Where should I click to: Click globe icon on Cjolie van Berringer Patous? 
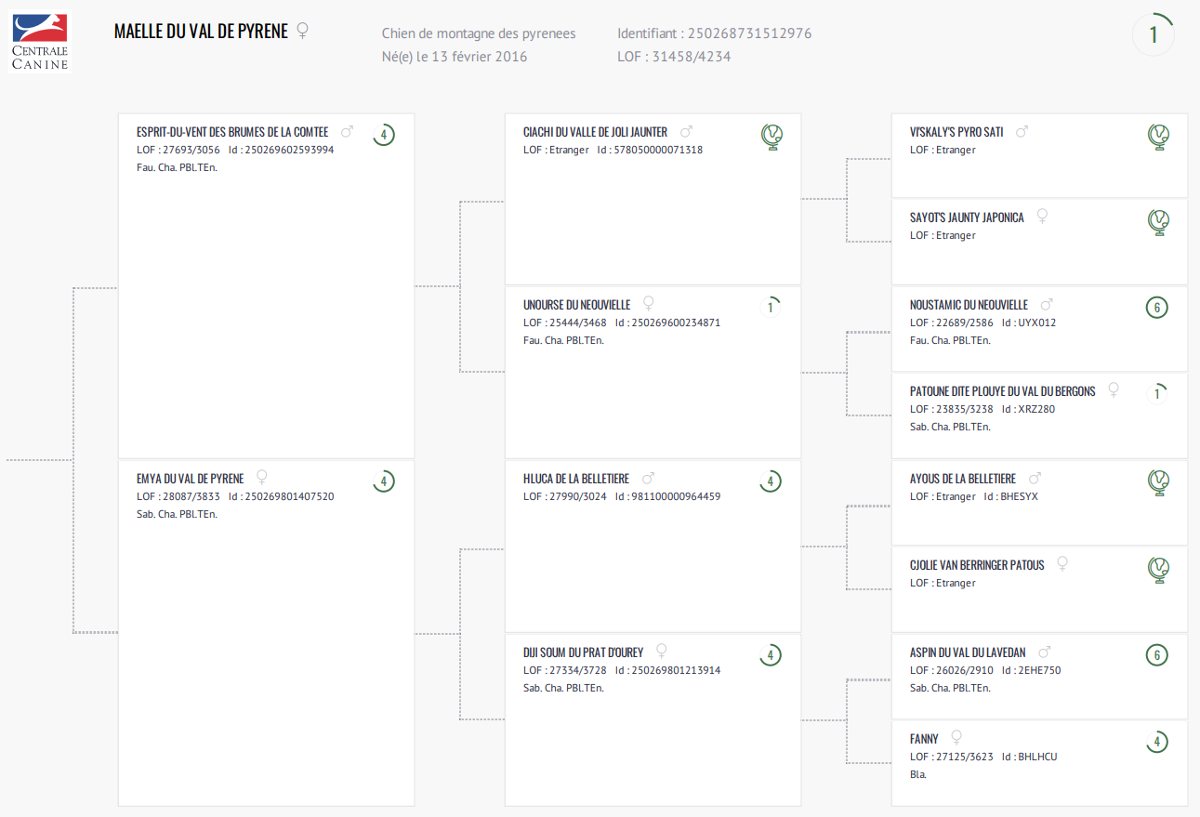(x=1157, y=569)
